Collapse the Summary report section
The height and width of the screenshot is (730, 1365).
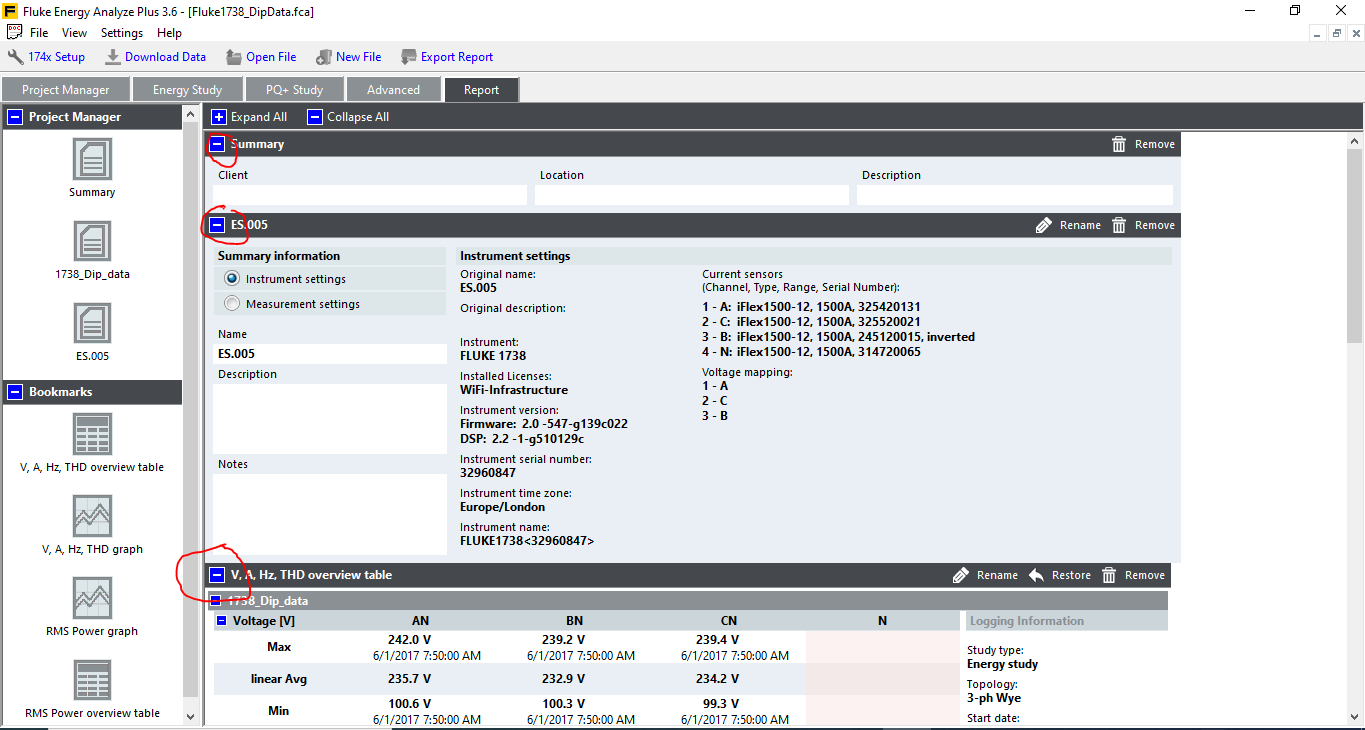pyautogui.click(x=217, y=144)
